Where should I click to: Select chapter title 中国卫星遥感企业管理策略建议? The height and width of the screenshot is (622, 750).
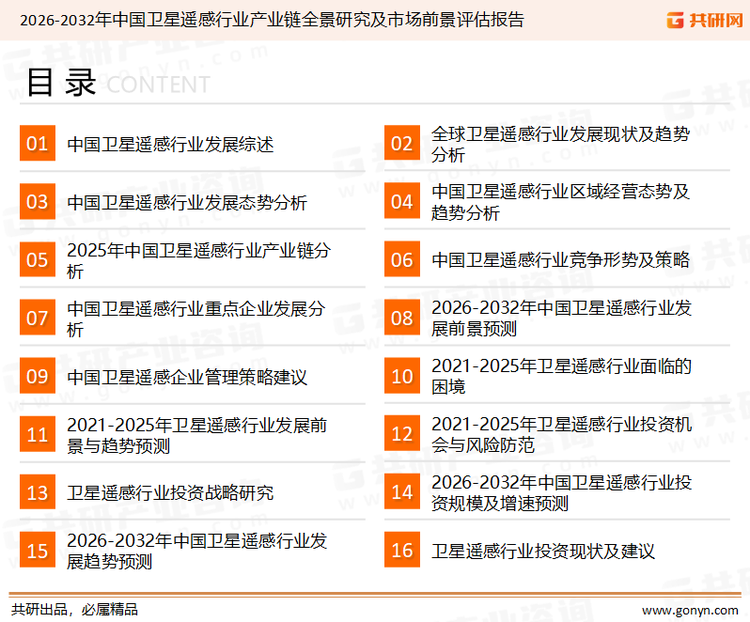[x=187, y=377]
